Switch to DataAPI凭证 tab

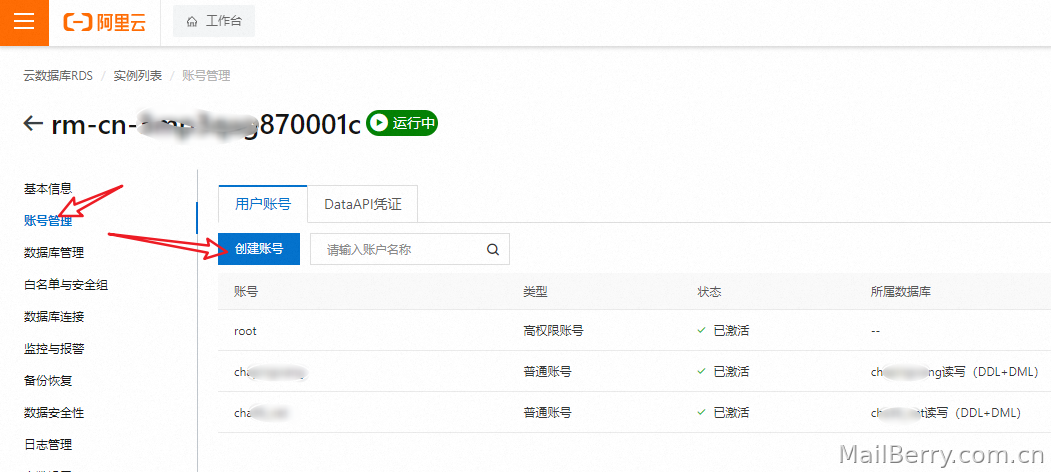pyautogui.click(x=363, y=204)
